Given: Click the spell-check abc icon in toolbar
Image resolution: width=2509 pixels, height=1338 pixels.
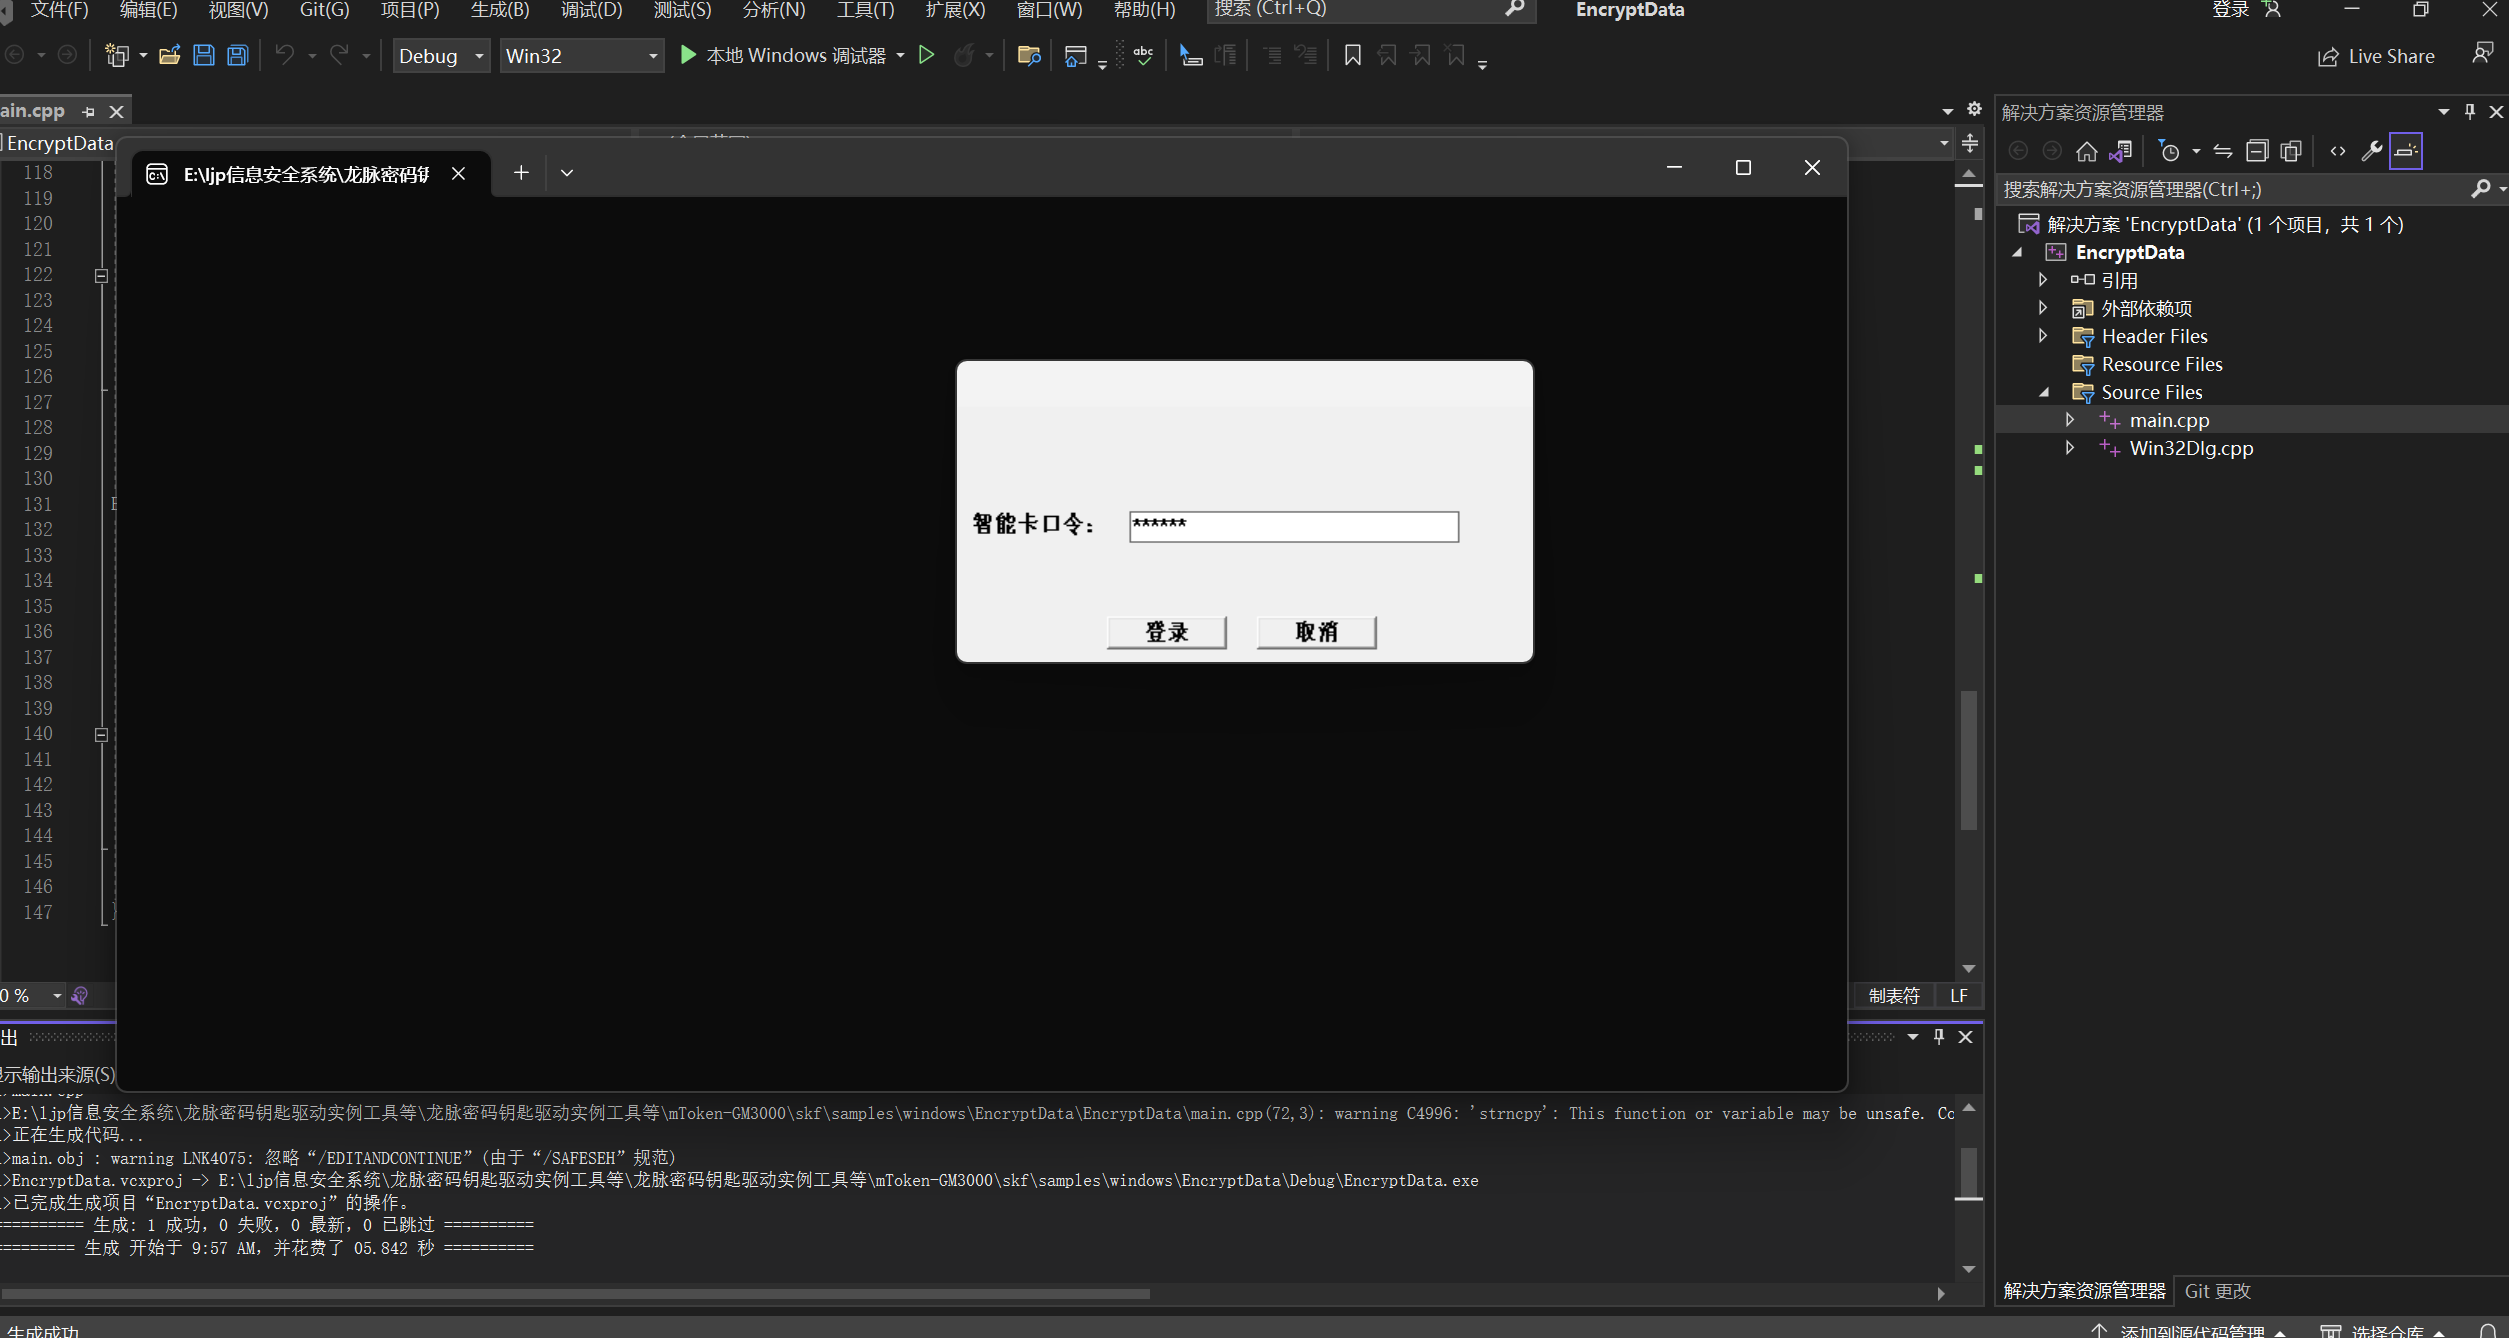Looking at the screenshot, I should point(1144,56).
